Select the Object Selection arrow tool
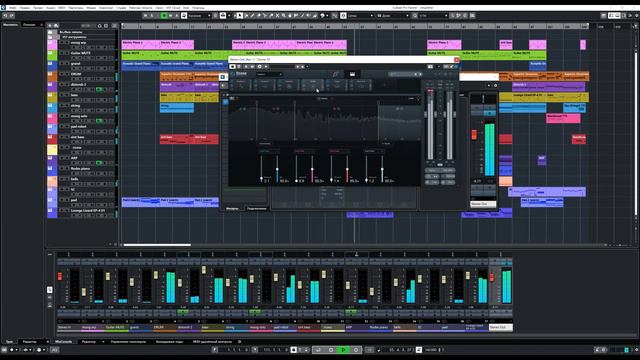The width and height of the screenshot is (640, 360). (x=240, y=16)
